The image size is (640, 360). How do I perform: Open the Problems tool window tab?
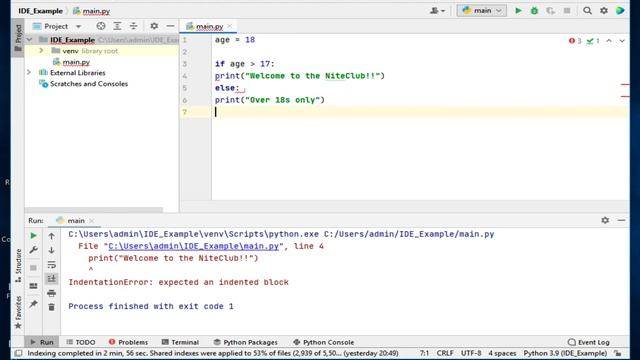128,342
